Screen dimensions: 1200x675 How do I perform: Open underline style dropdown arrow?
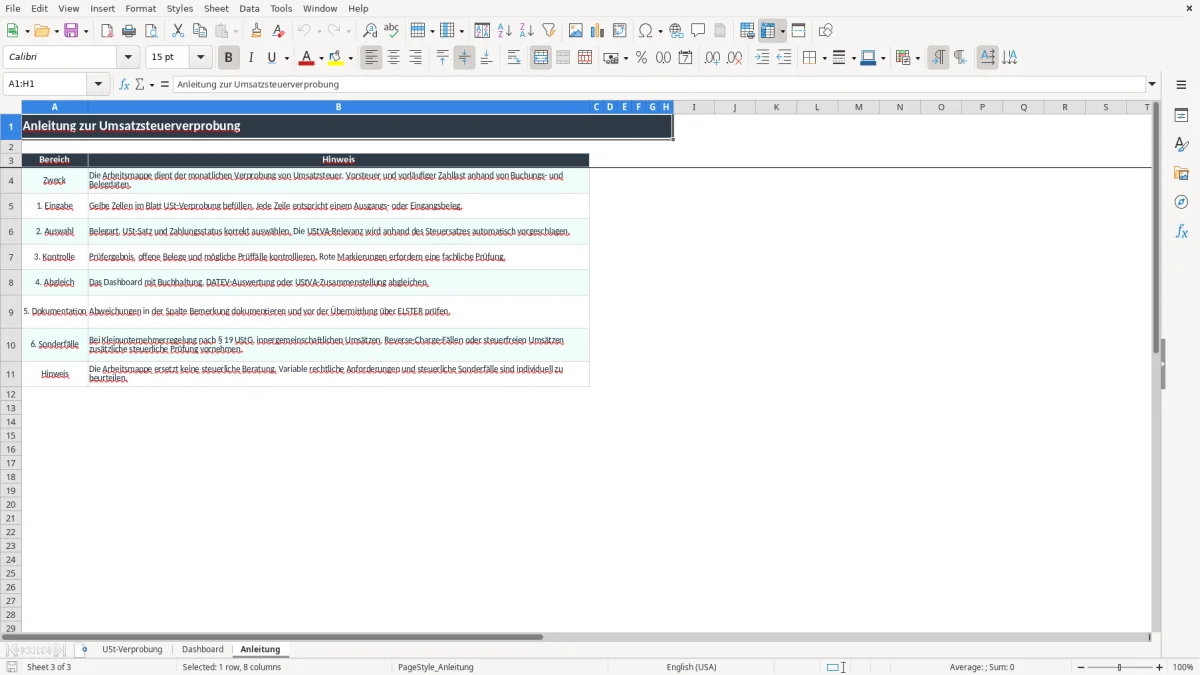(x=286, y=58)
